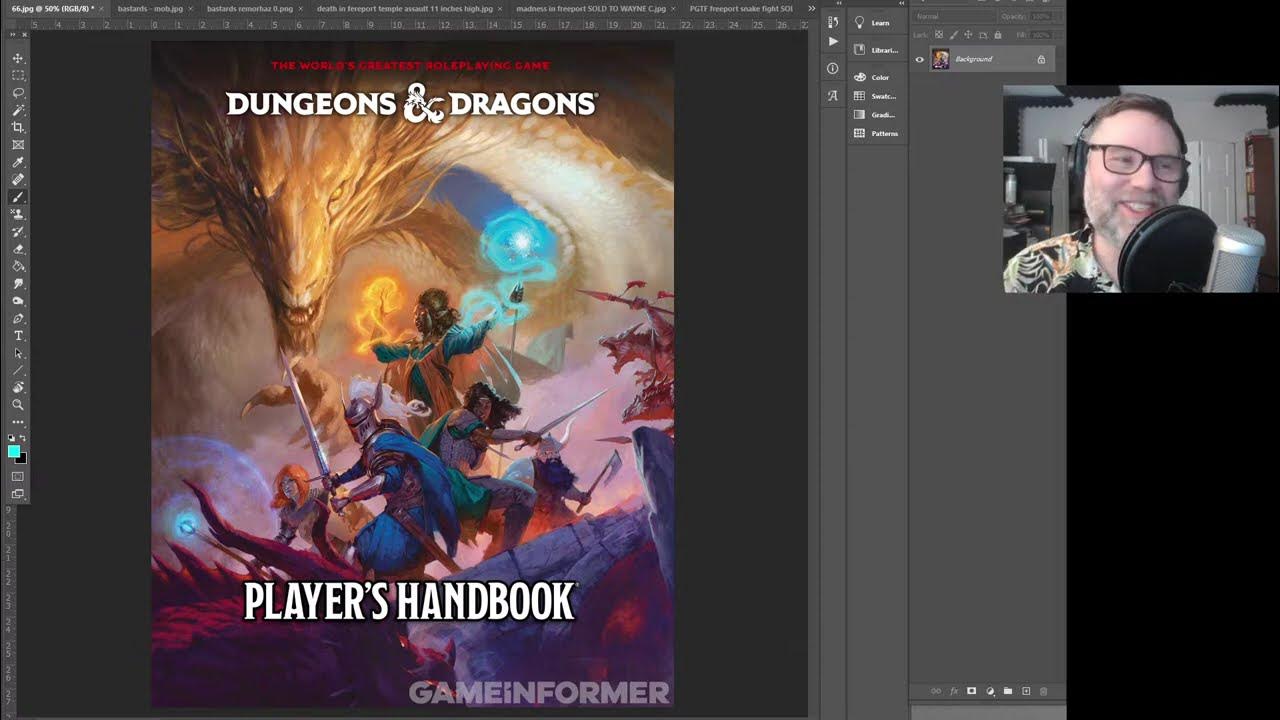The width and height of the screenshot is (1280, 720).
Task: Unlock the Background layer lock icon
Action: point(1041,59)
